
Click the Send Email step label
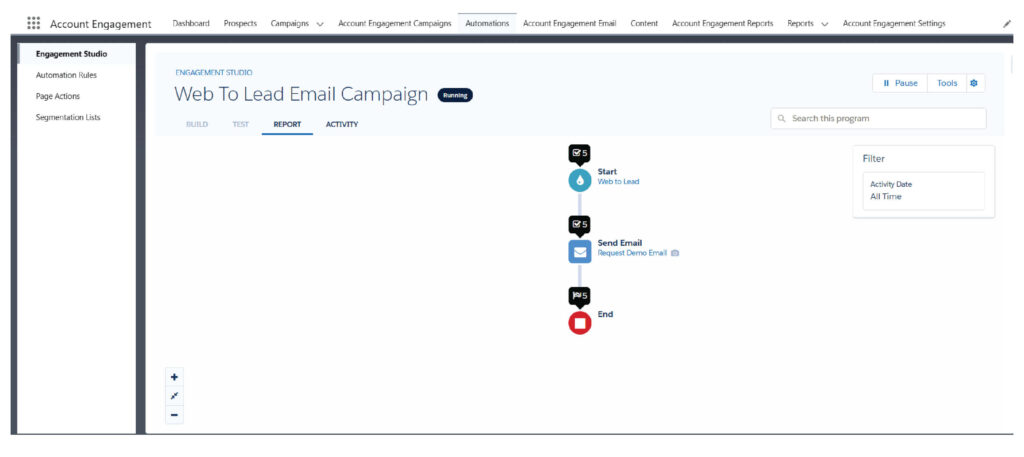[620, 243]
